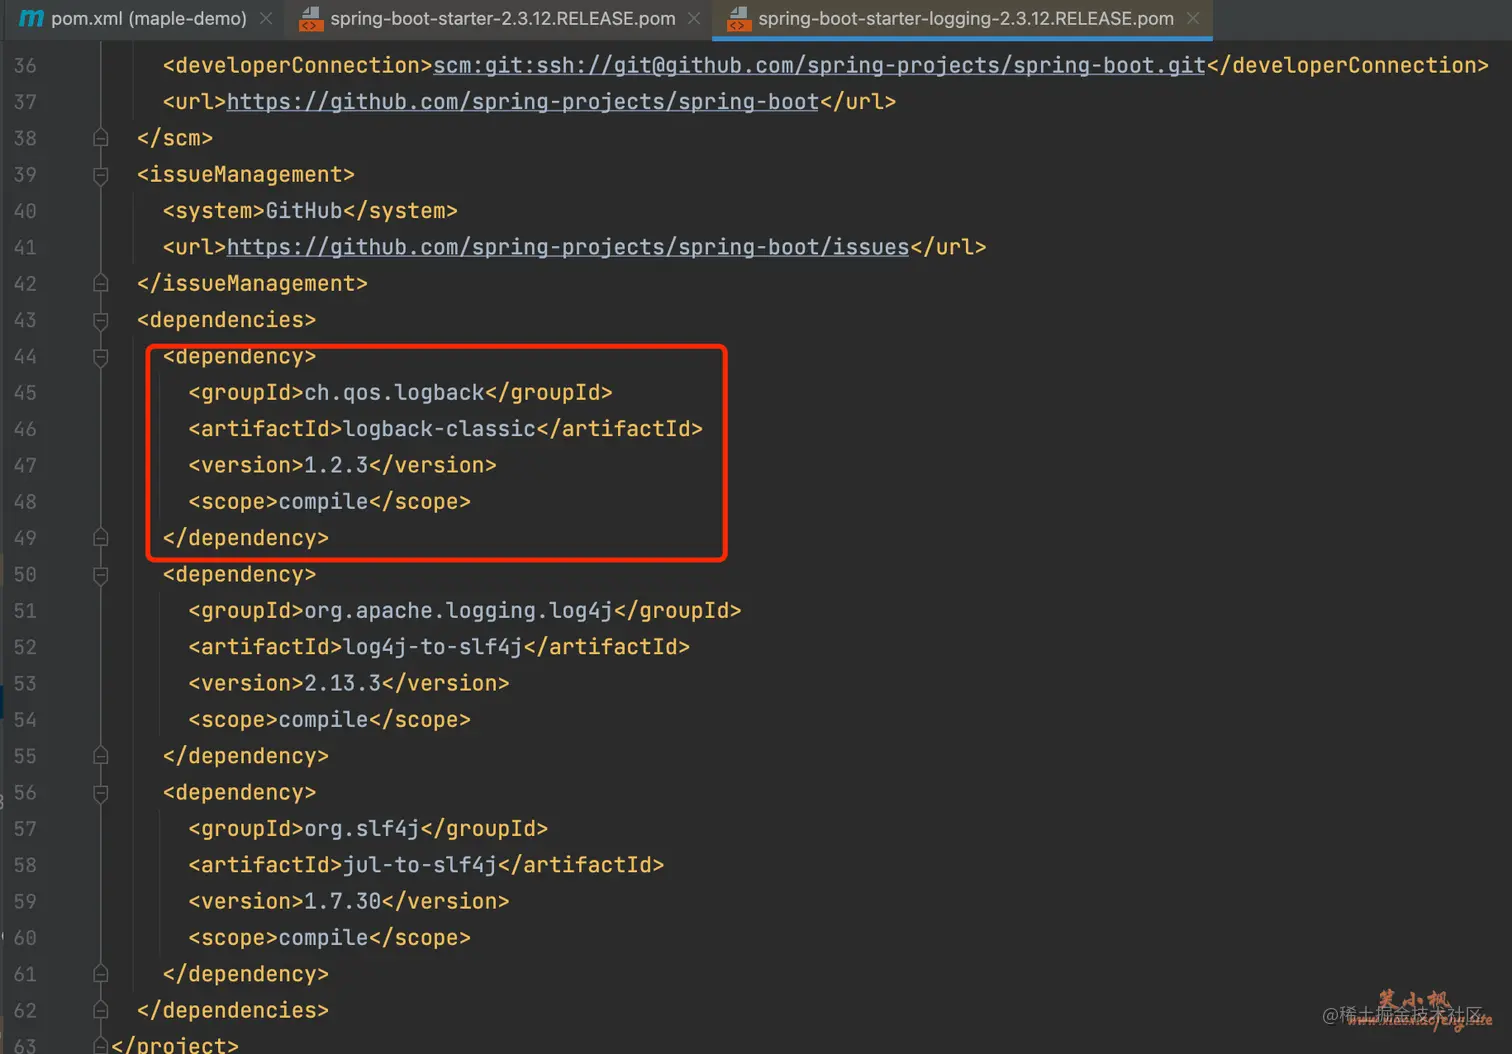Click line number 59 in the gutter

(x=25, y=902)
